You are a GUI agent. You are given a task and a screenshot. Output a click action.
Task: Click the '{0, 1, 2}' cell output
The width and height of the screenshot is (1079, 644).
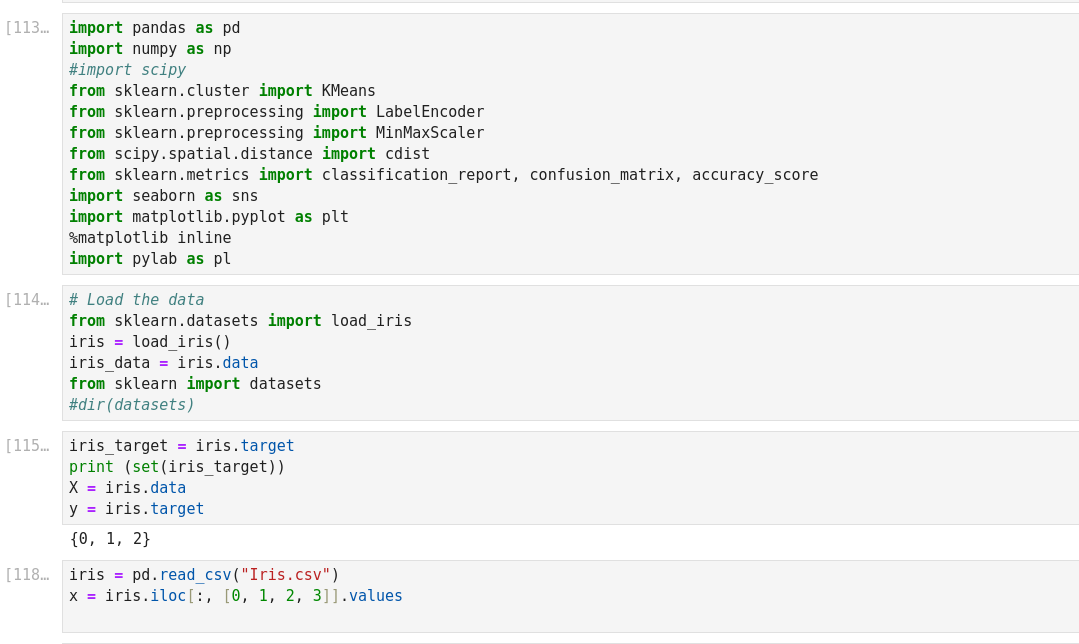coord(110,539)
